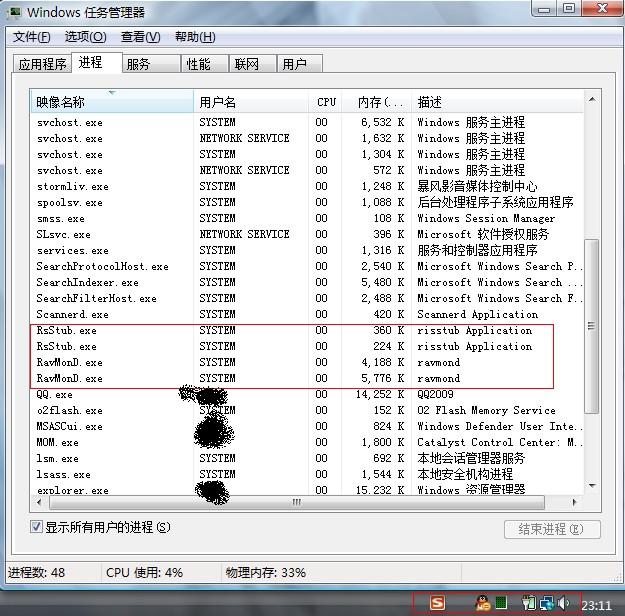The image size is (625, 616).
Task: Select the lsass.exe process row
Action: tap(307, 474)
